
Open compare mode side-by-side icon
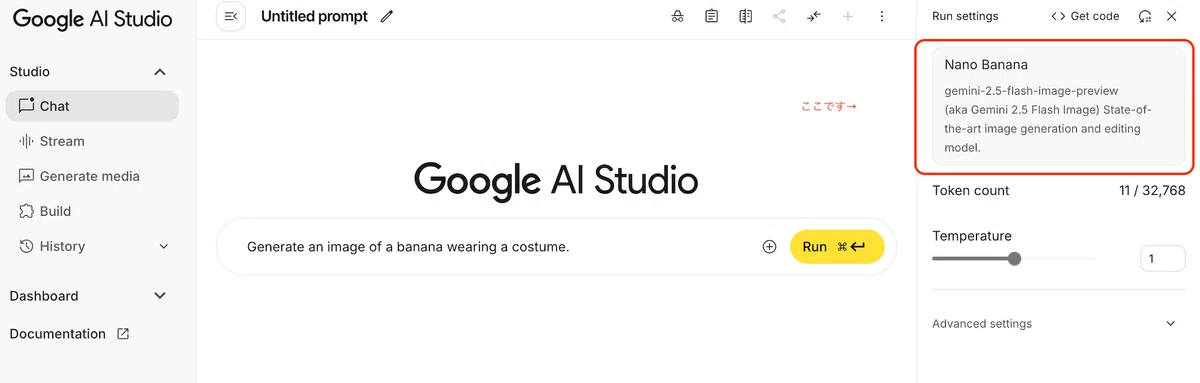tap(745, 16)
